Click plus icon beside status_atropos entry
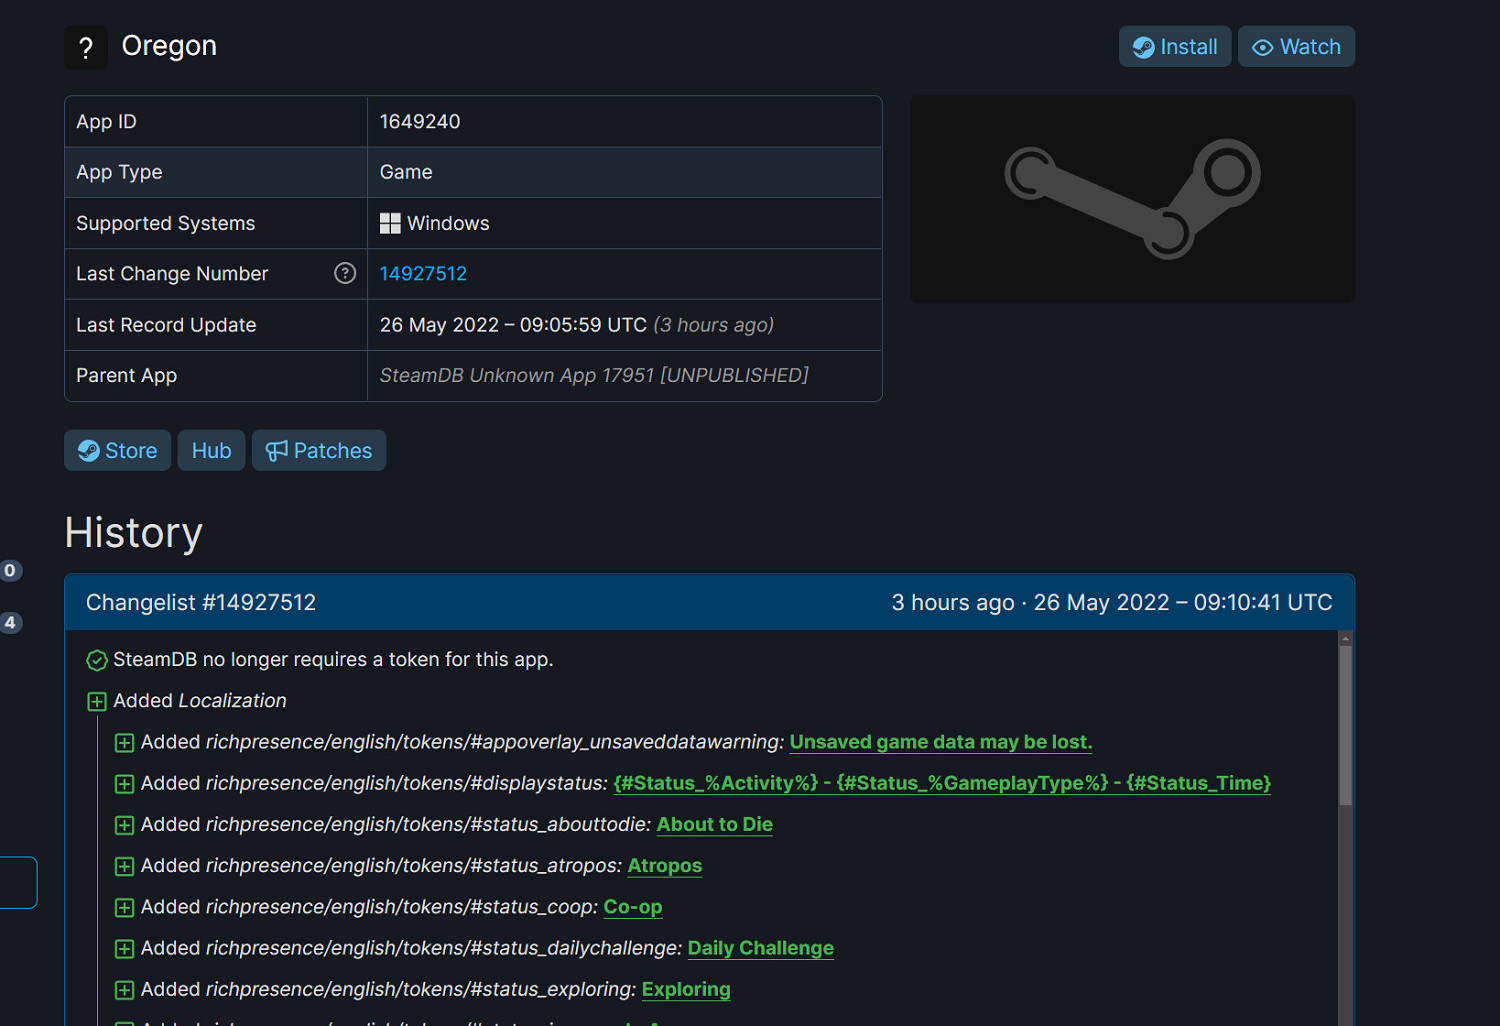 (124, 866)
